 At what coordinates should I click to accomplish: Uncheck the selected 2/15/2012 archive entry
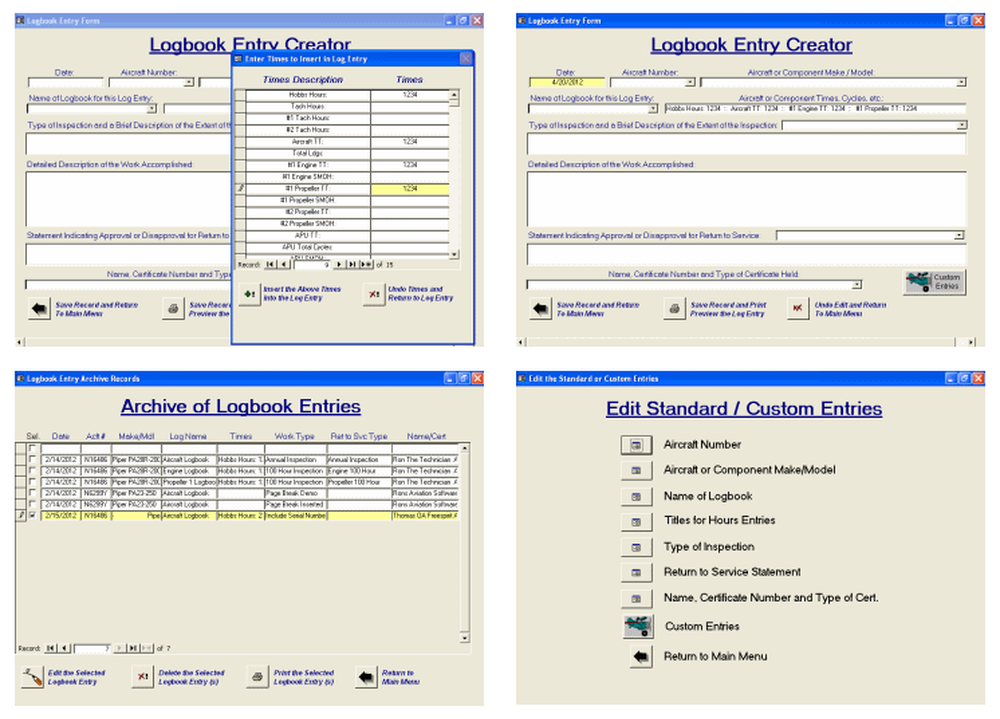click(x=33, y=515)
